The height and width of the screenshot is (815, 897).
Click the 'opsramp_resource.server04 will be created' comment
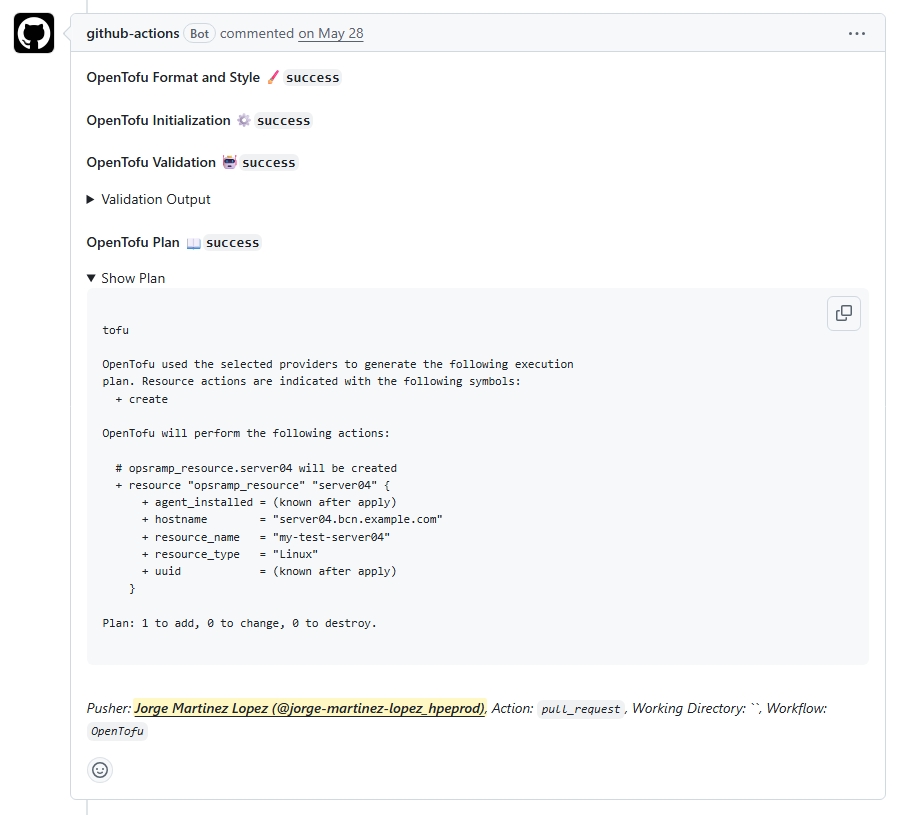coord(256,468)
